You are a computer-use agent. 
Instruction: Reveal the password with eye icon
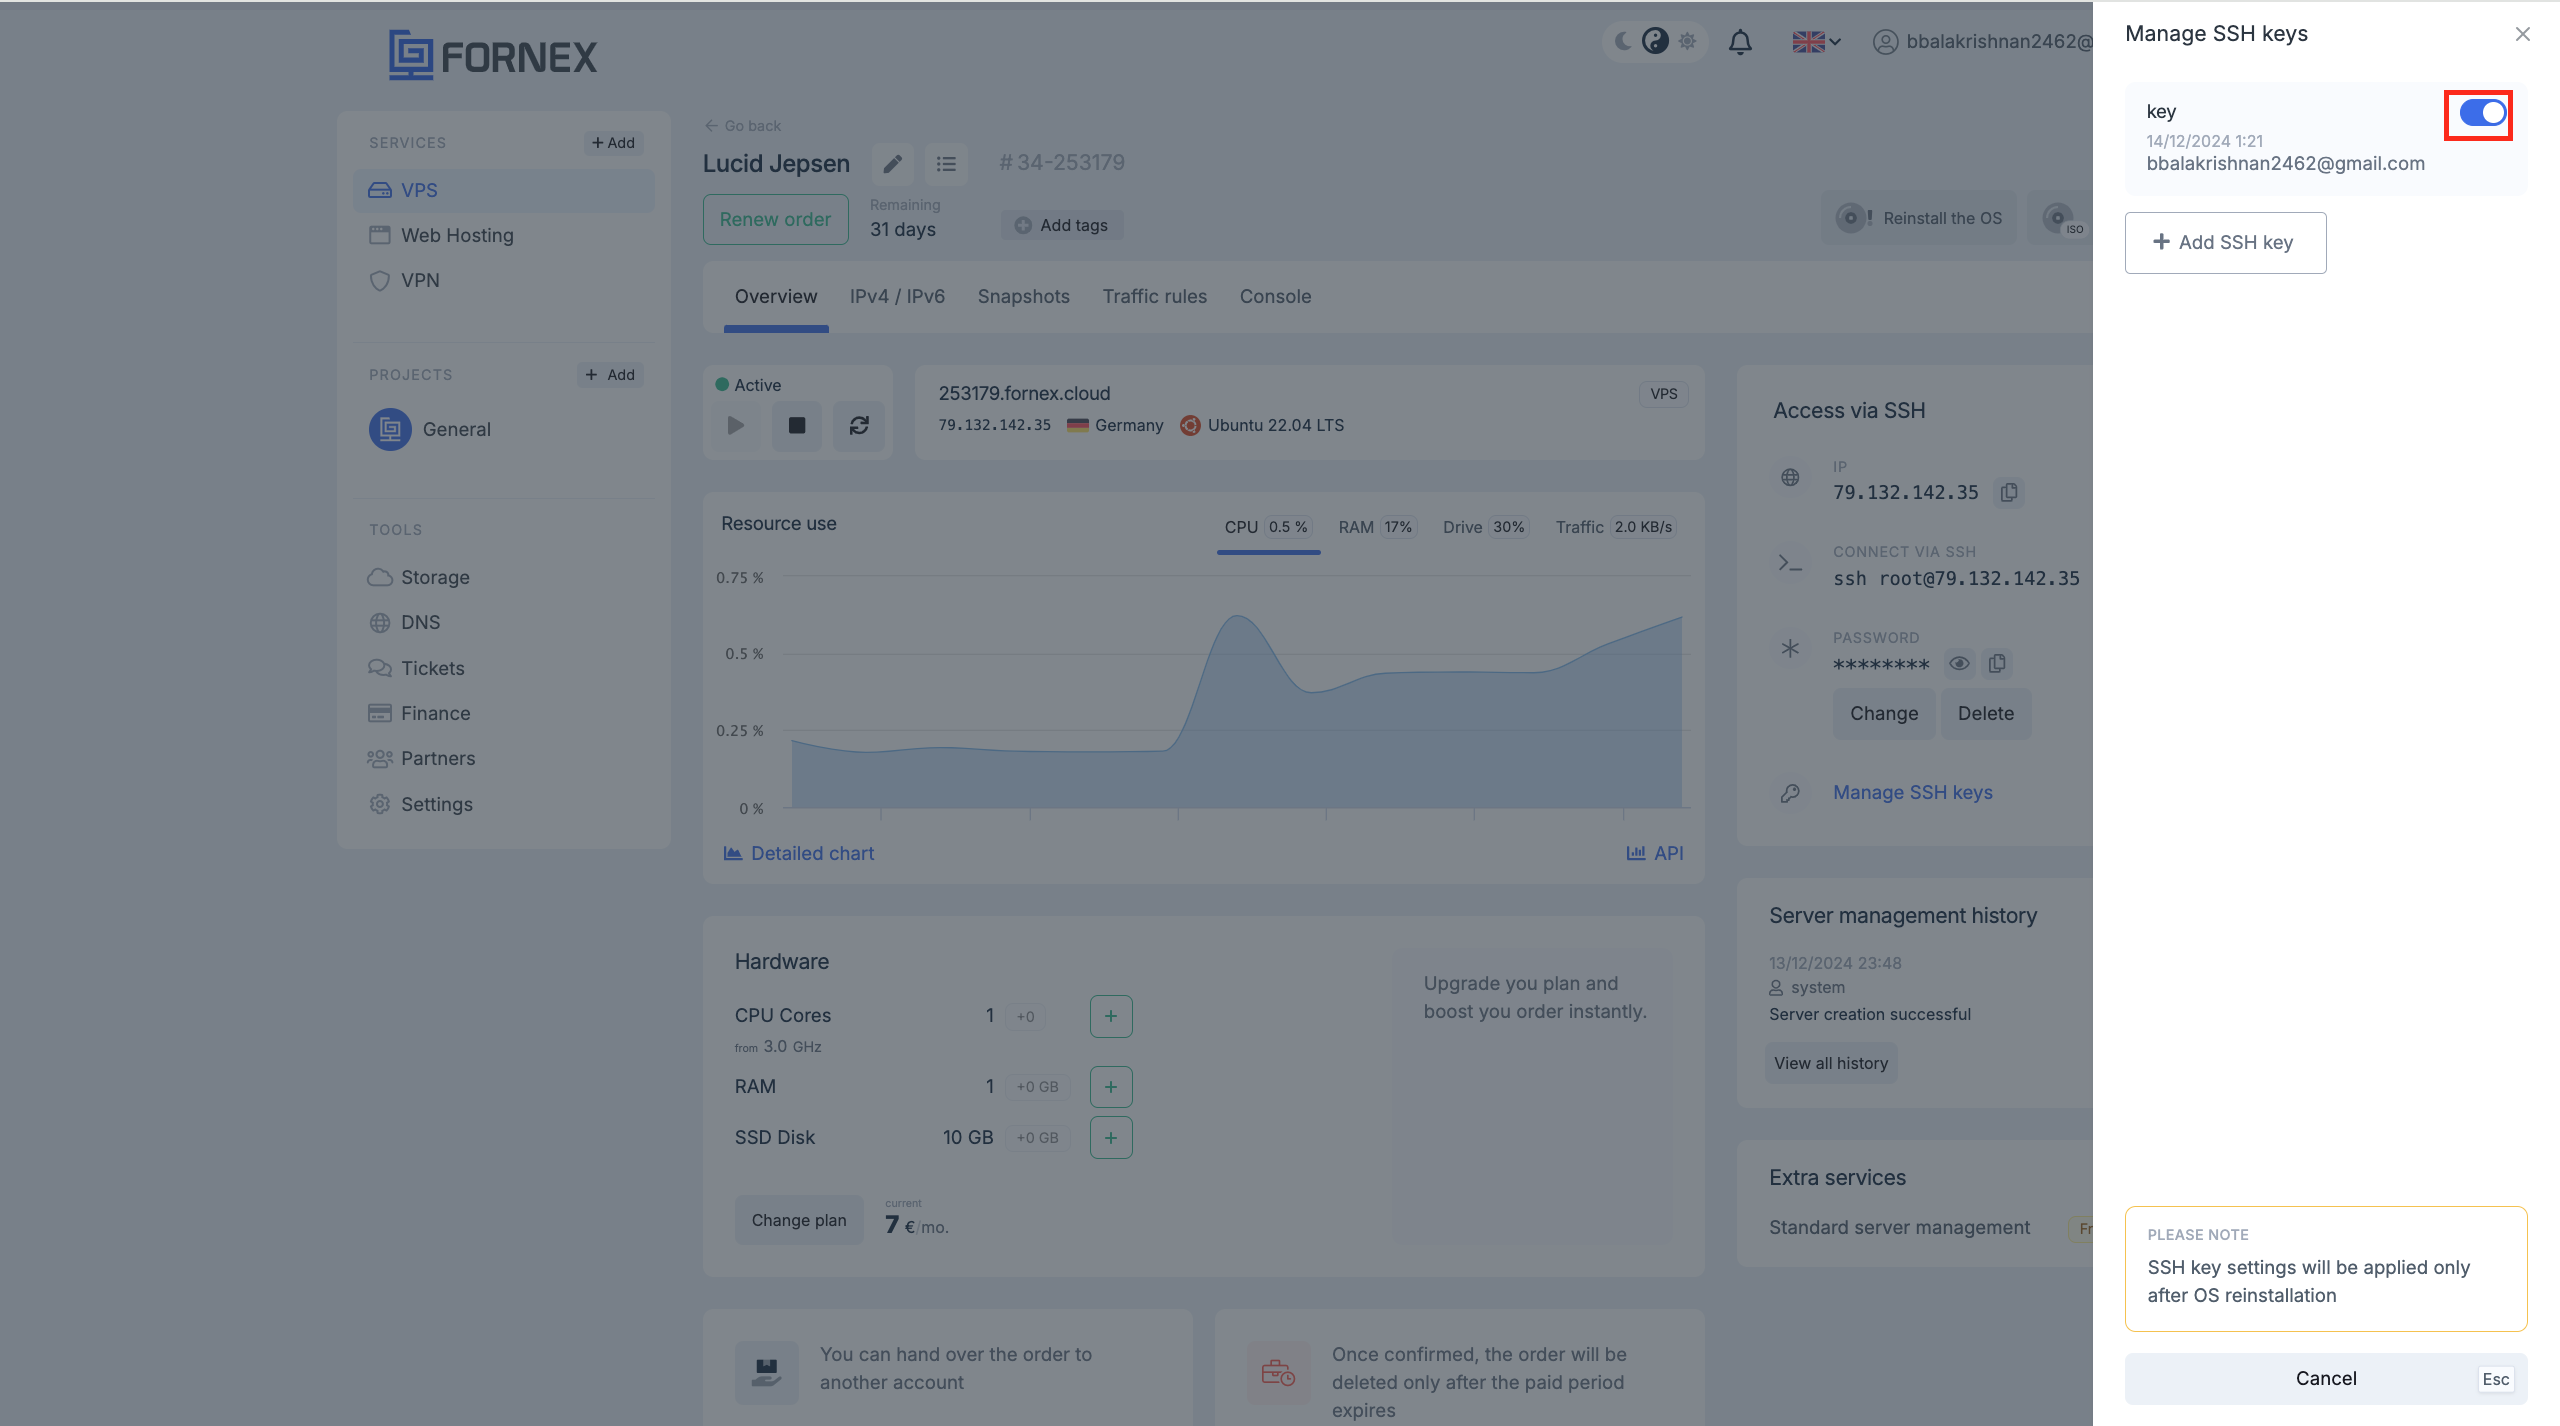click(1959, 663)
